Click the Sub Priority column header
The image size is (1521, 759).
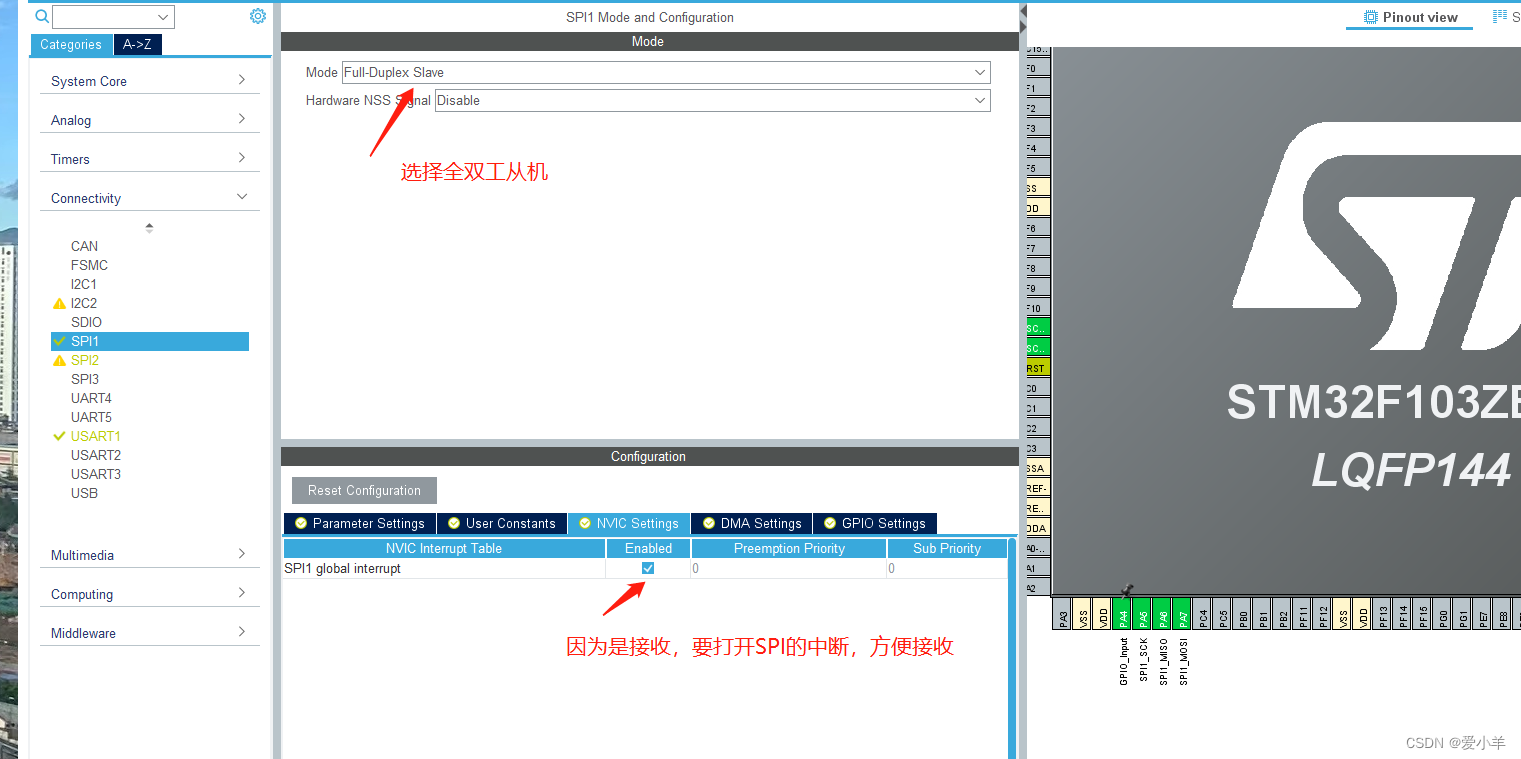947,548
